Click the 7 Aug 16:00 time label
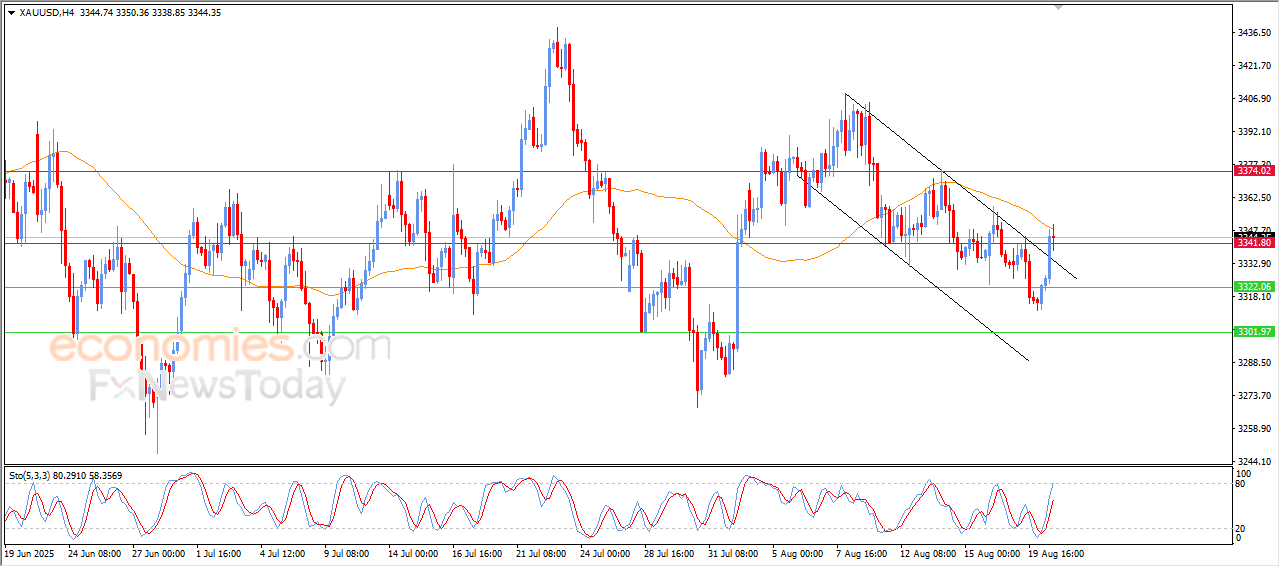Image resolution: width=1280 pixels, height=567 pixels. 862,553
